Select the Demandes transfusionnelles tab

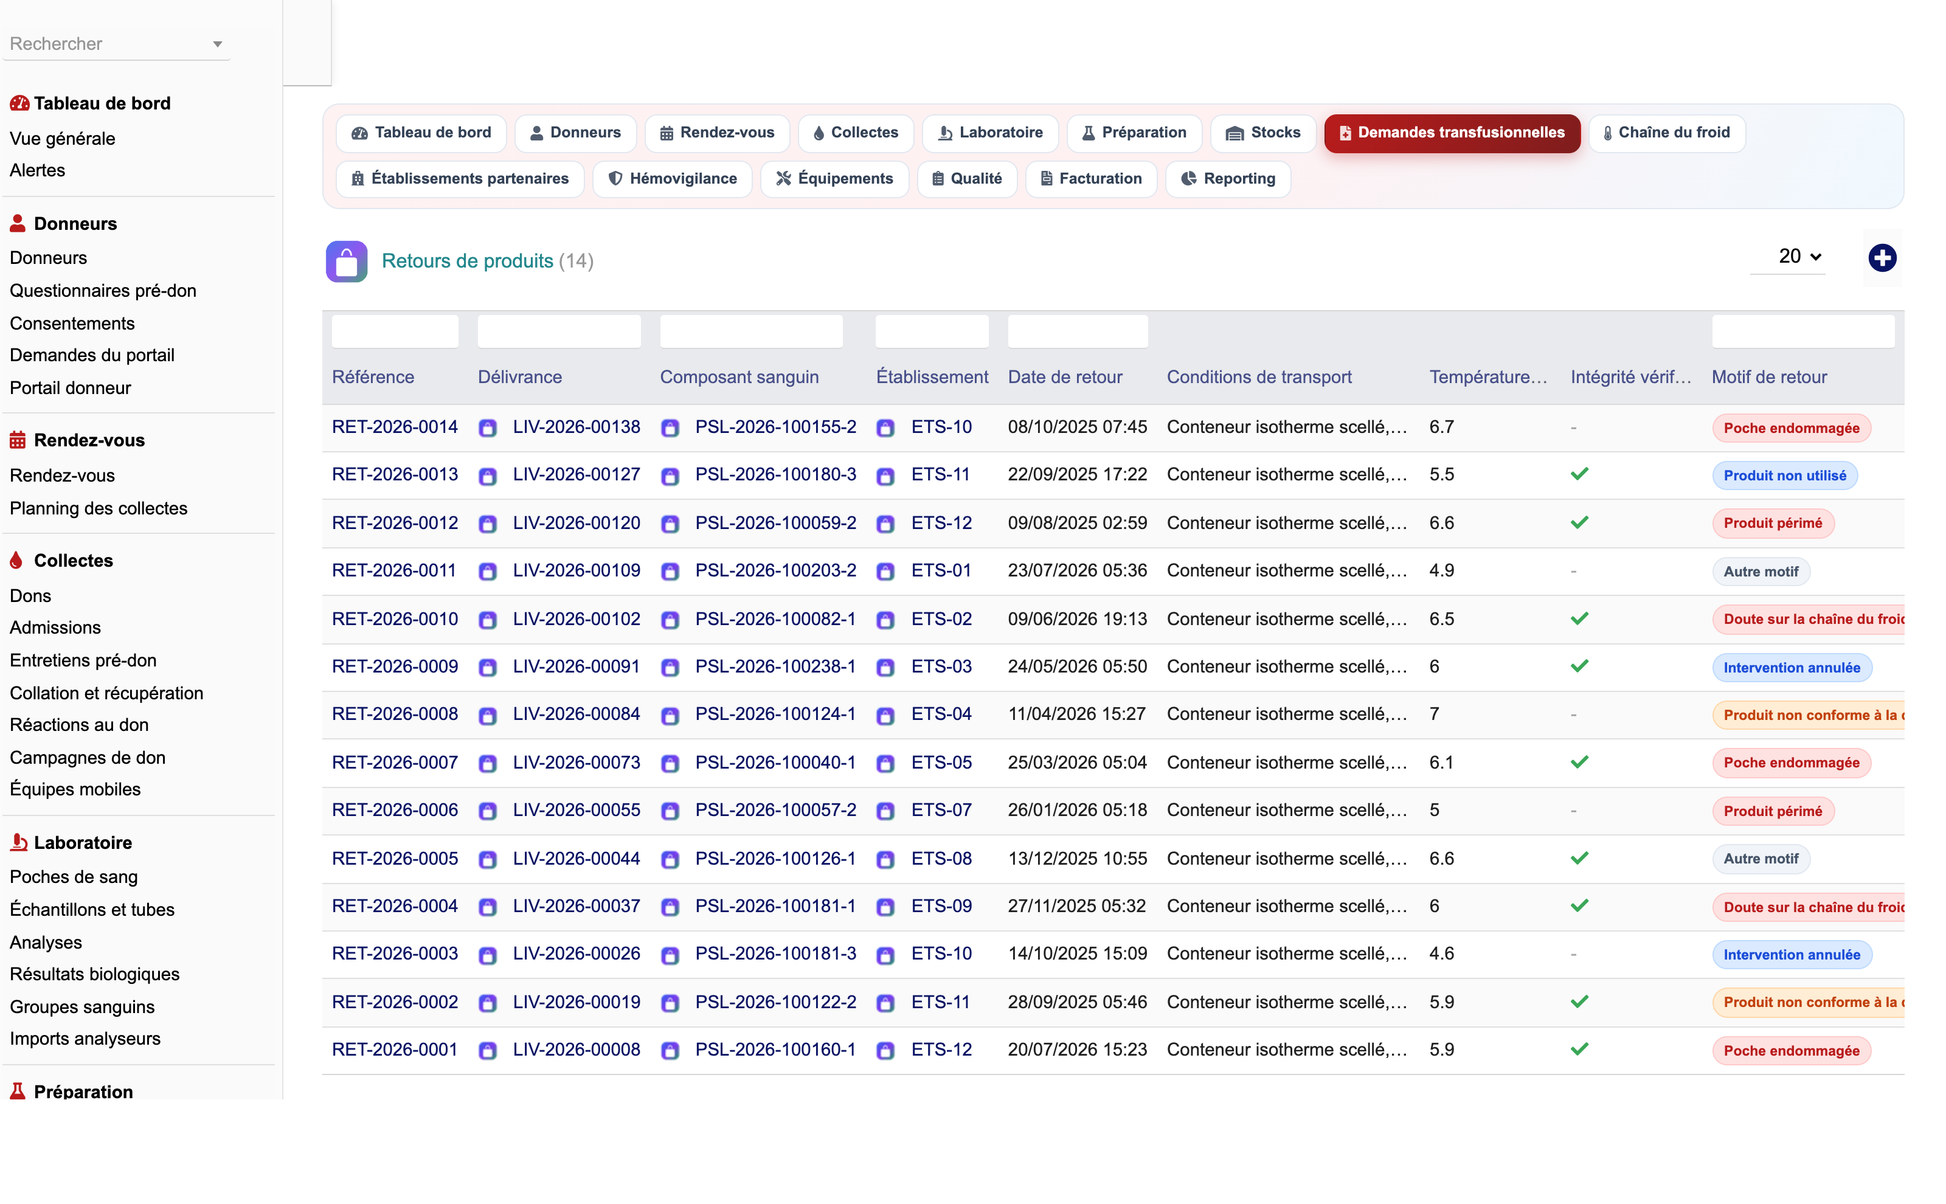(1452, 133)
